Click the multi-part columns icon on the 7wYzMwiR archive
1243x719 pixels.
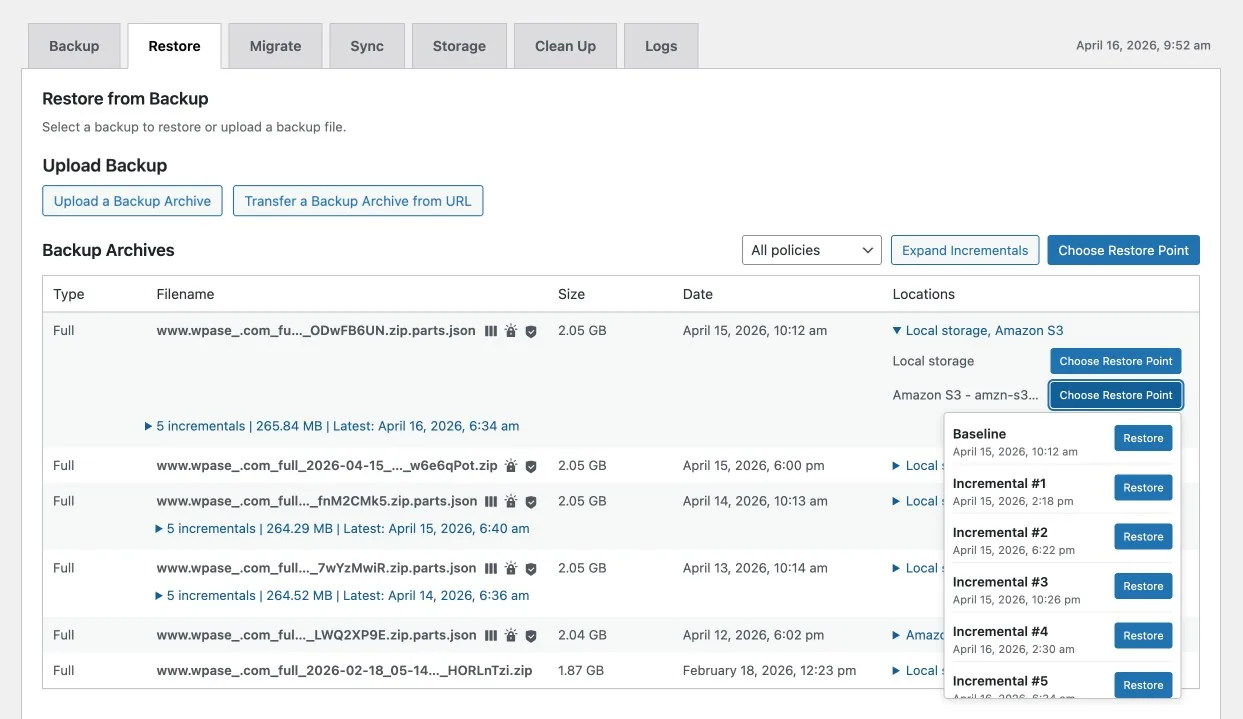(x=491, y=569)
